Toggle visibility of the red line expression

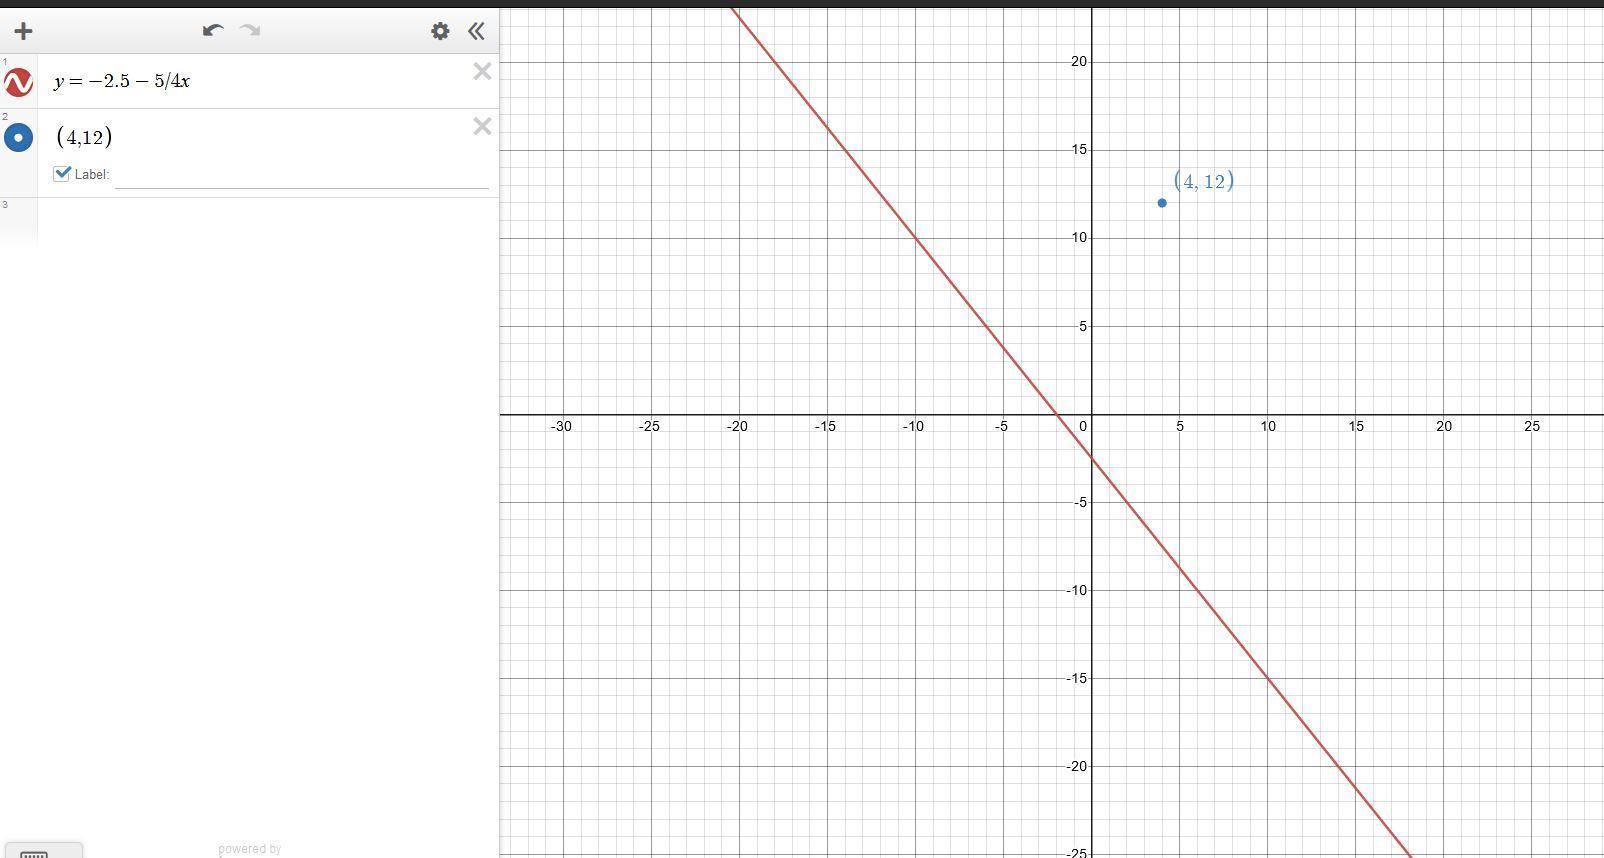[18, 82]
